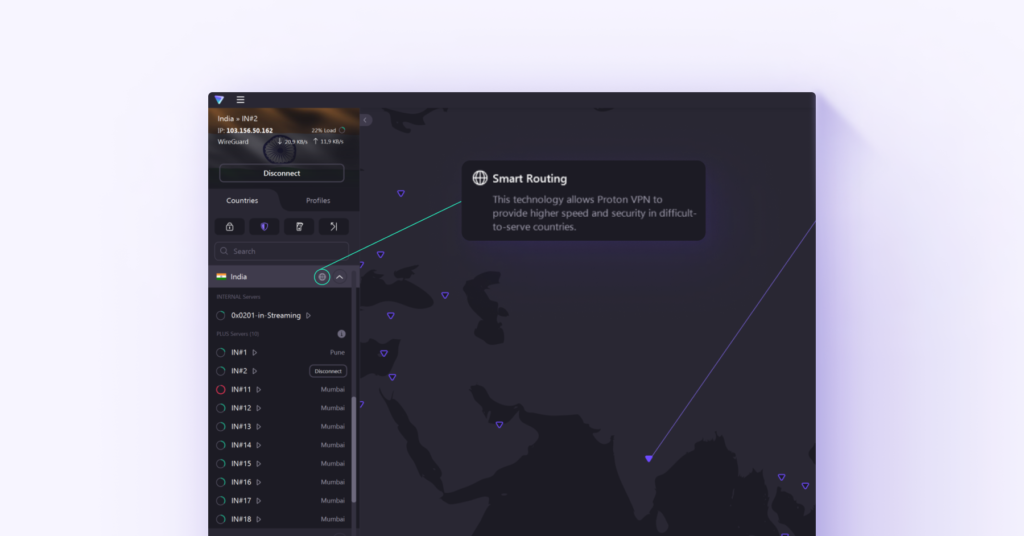This screenshot has width=1024, height=536.
Task: Click the PLUS Servers (10) header
Action: point(238,334)
